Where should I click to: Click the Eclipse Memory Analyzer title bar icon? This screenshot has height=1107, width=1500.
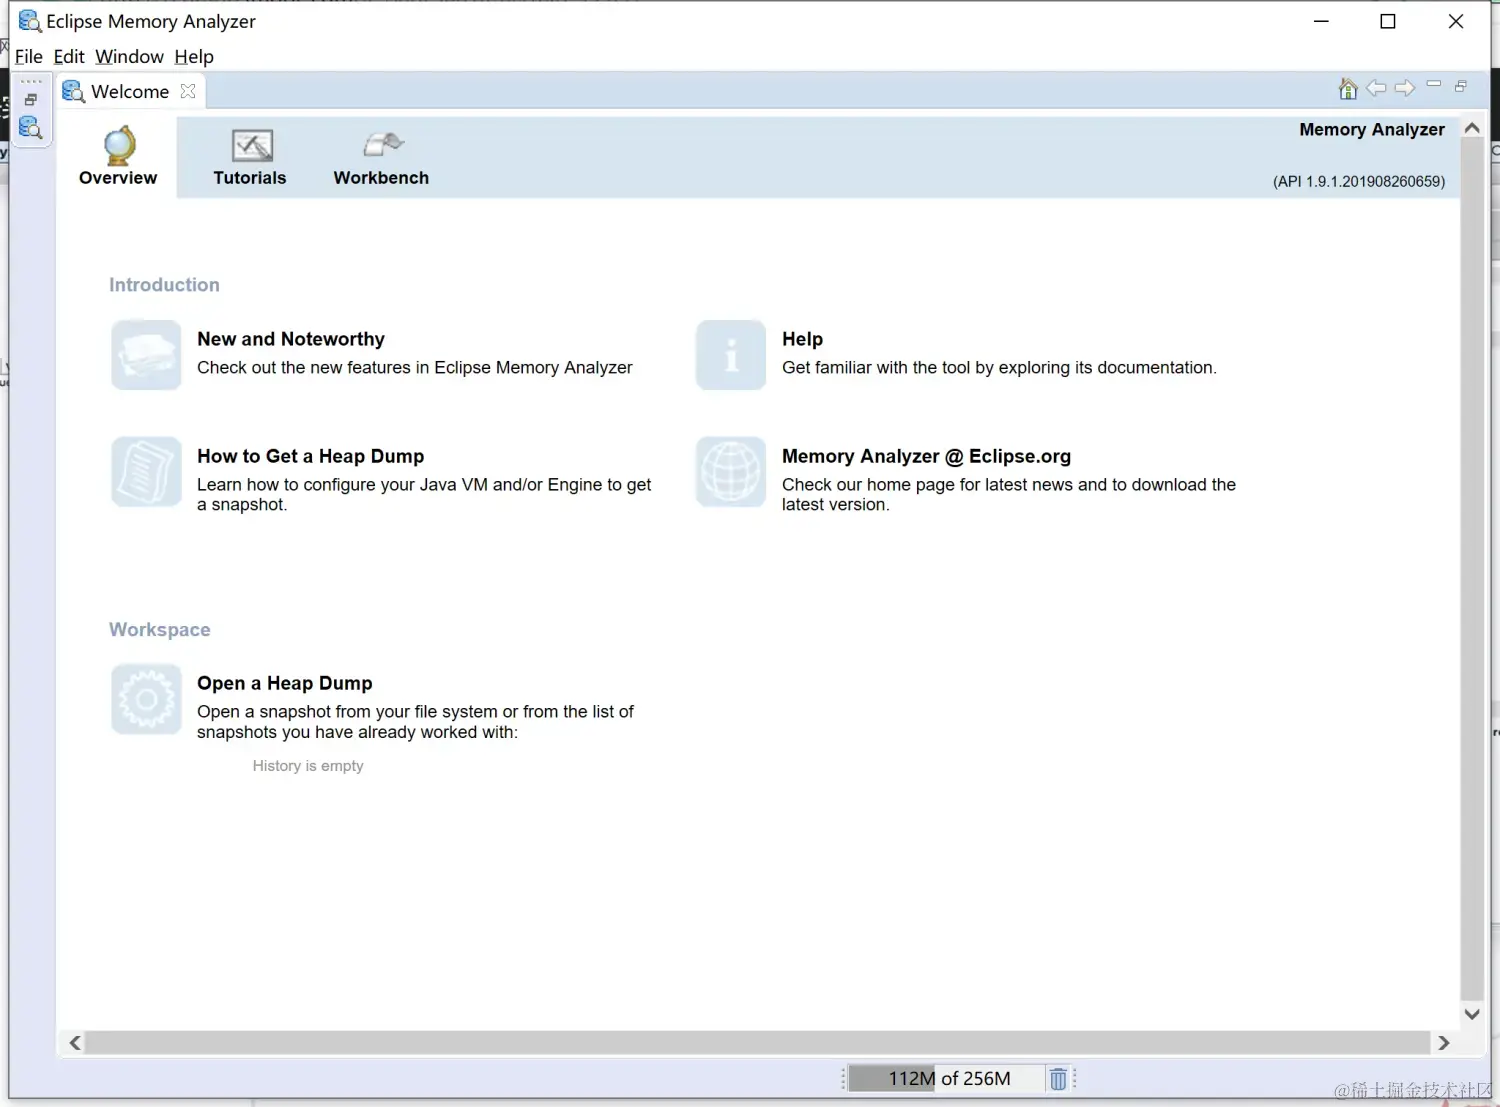tap(30, 21)
